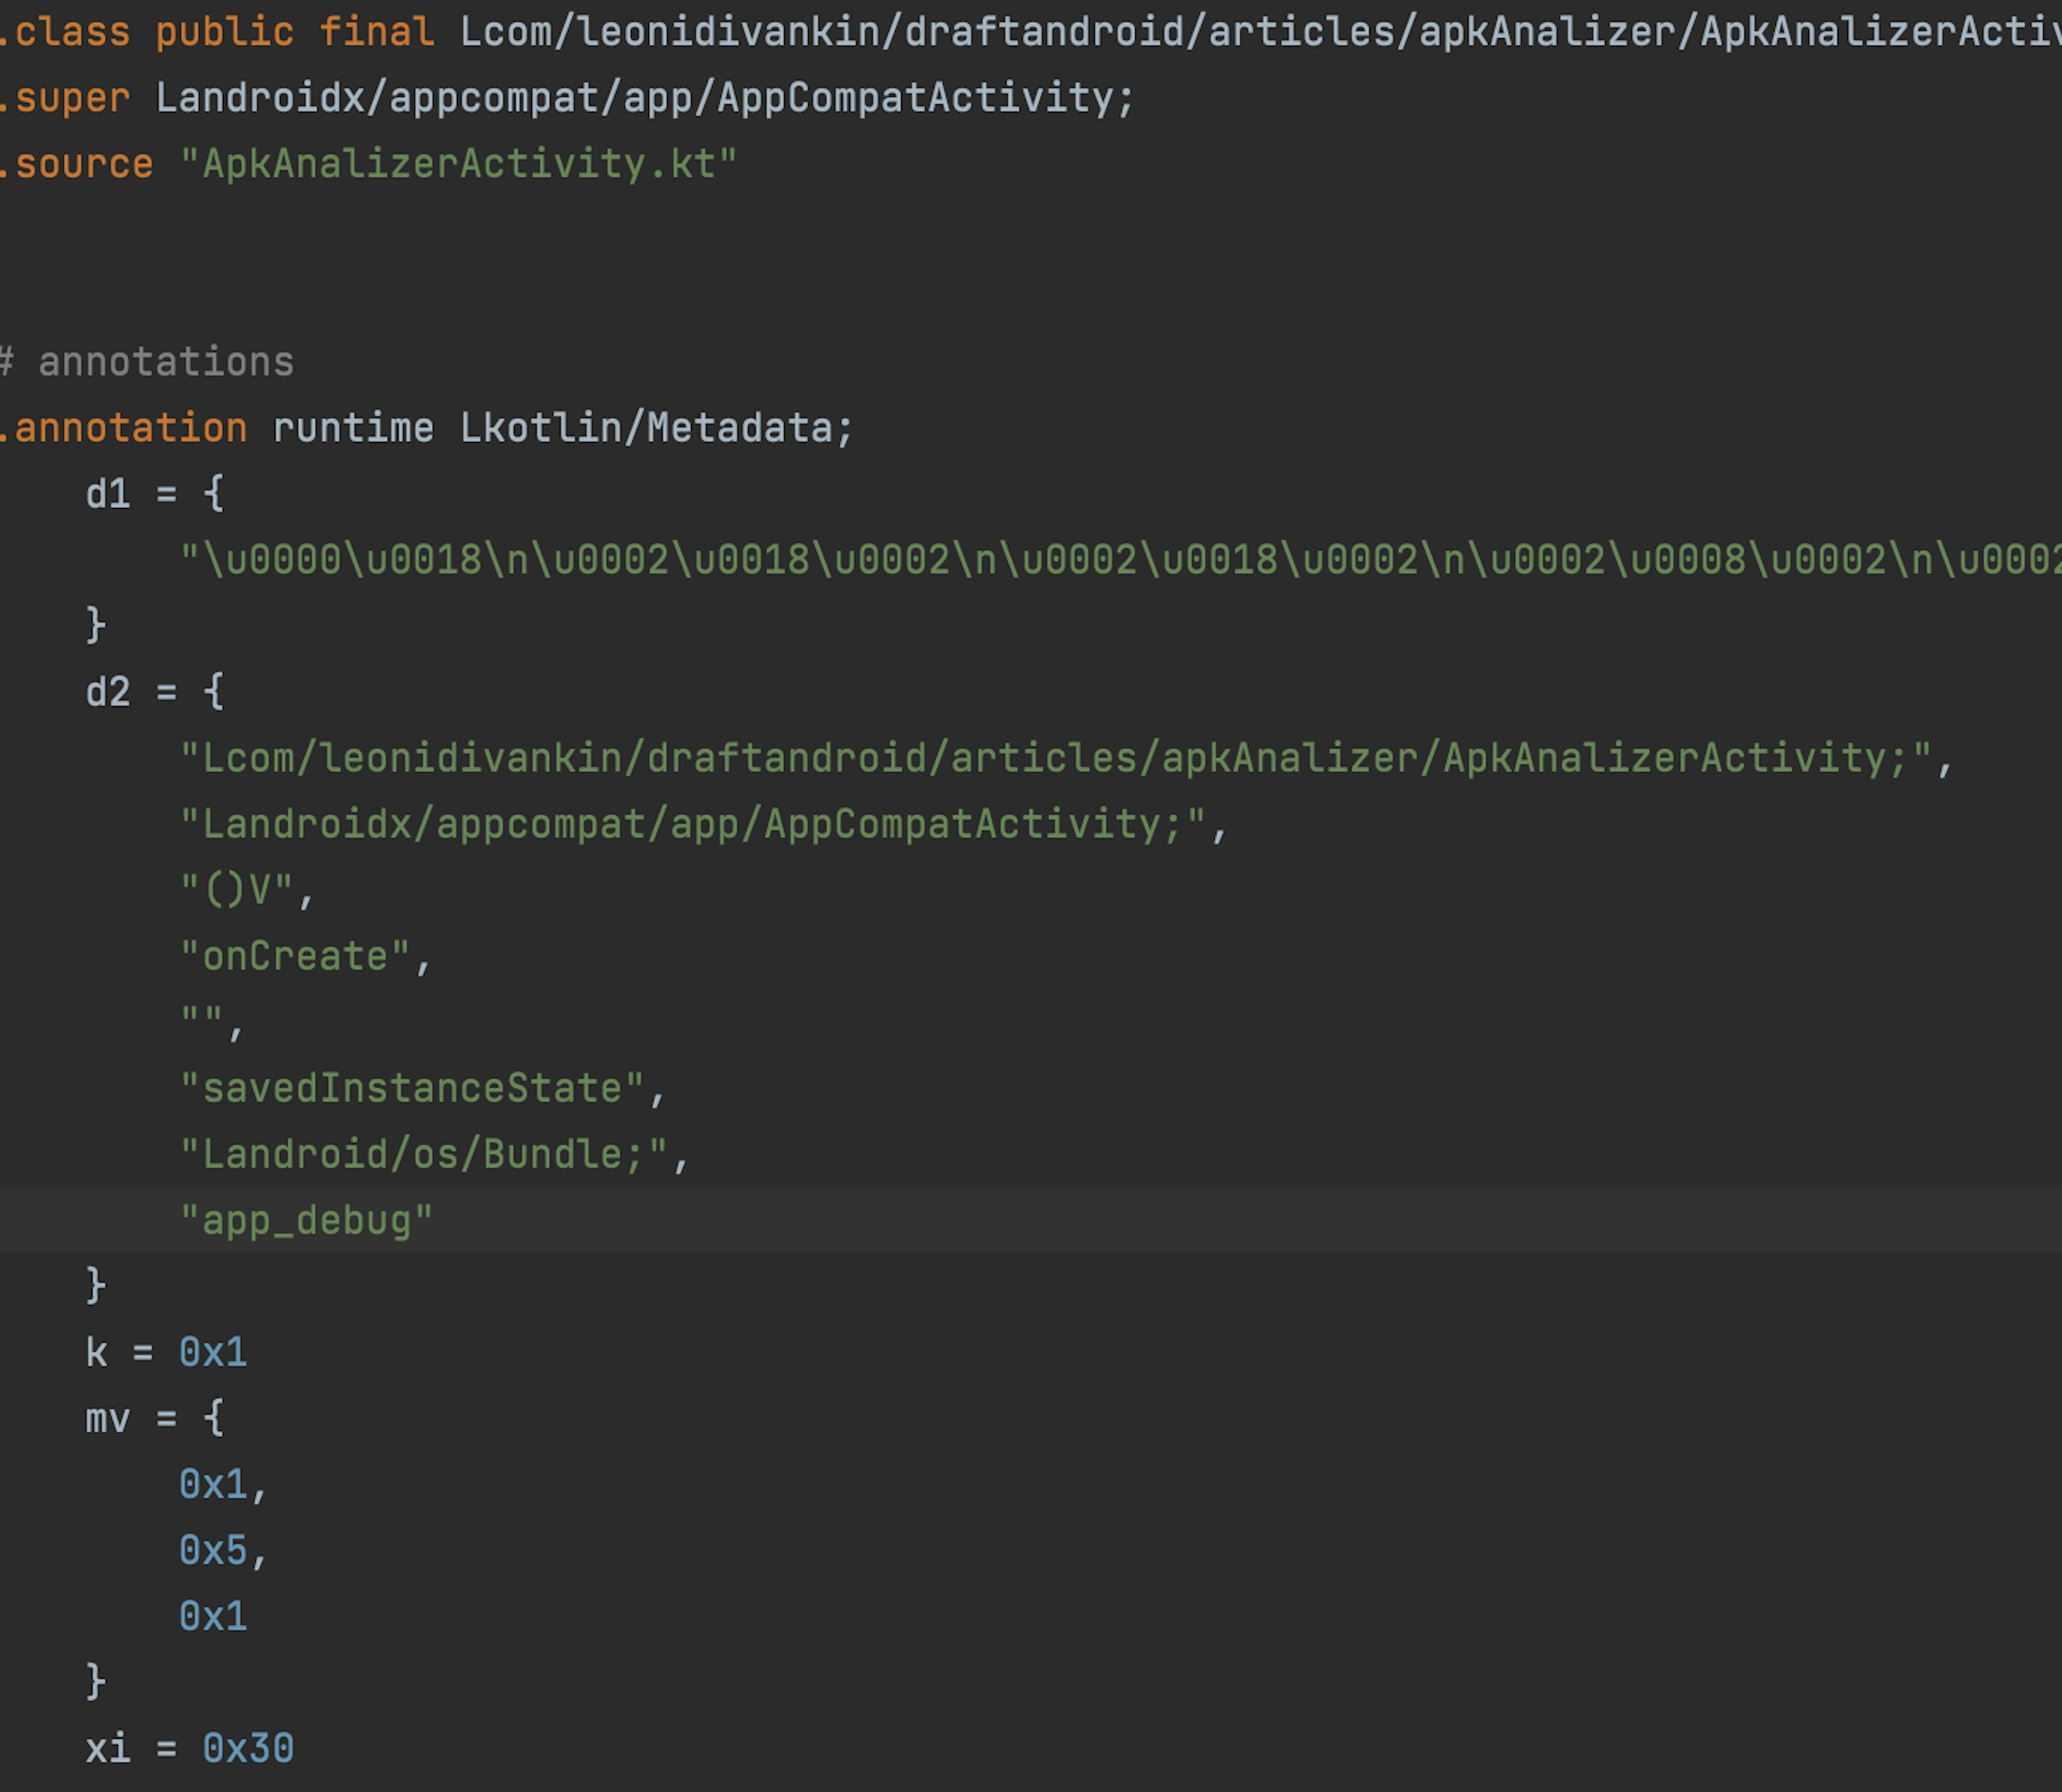The width and height of the screenshot is (2062, 1792).
Task: Click the "()V" string literal
Action: coord(237,890)
